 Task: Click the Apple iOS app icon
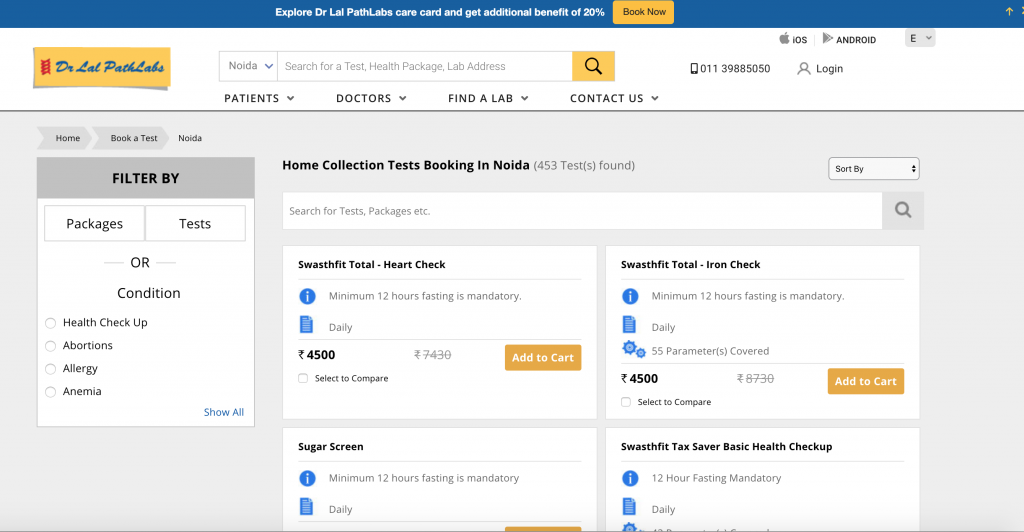(x=784, y=39)
